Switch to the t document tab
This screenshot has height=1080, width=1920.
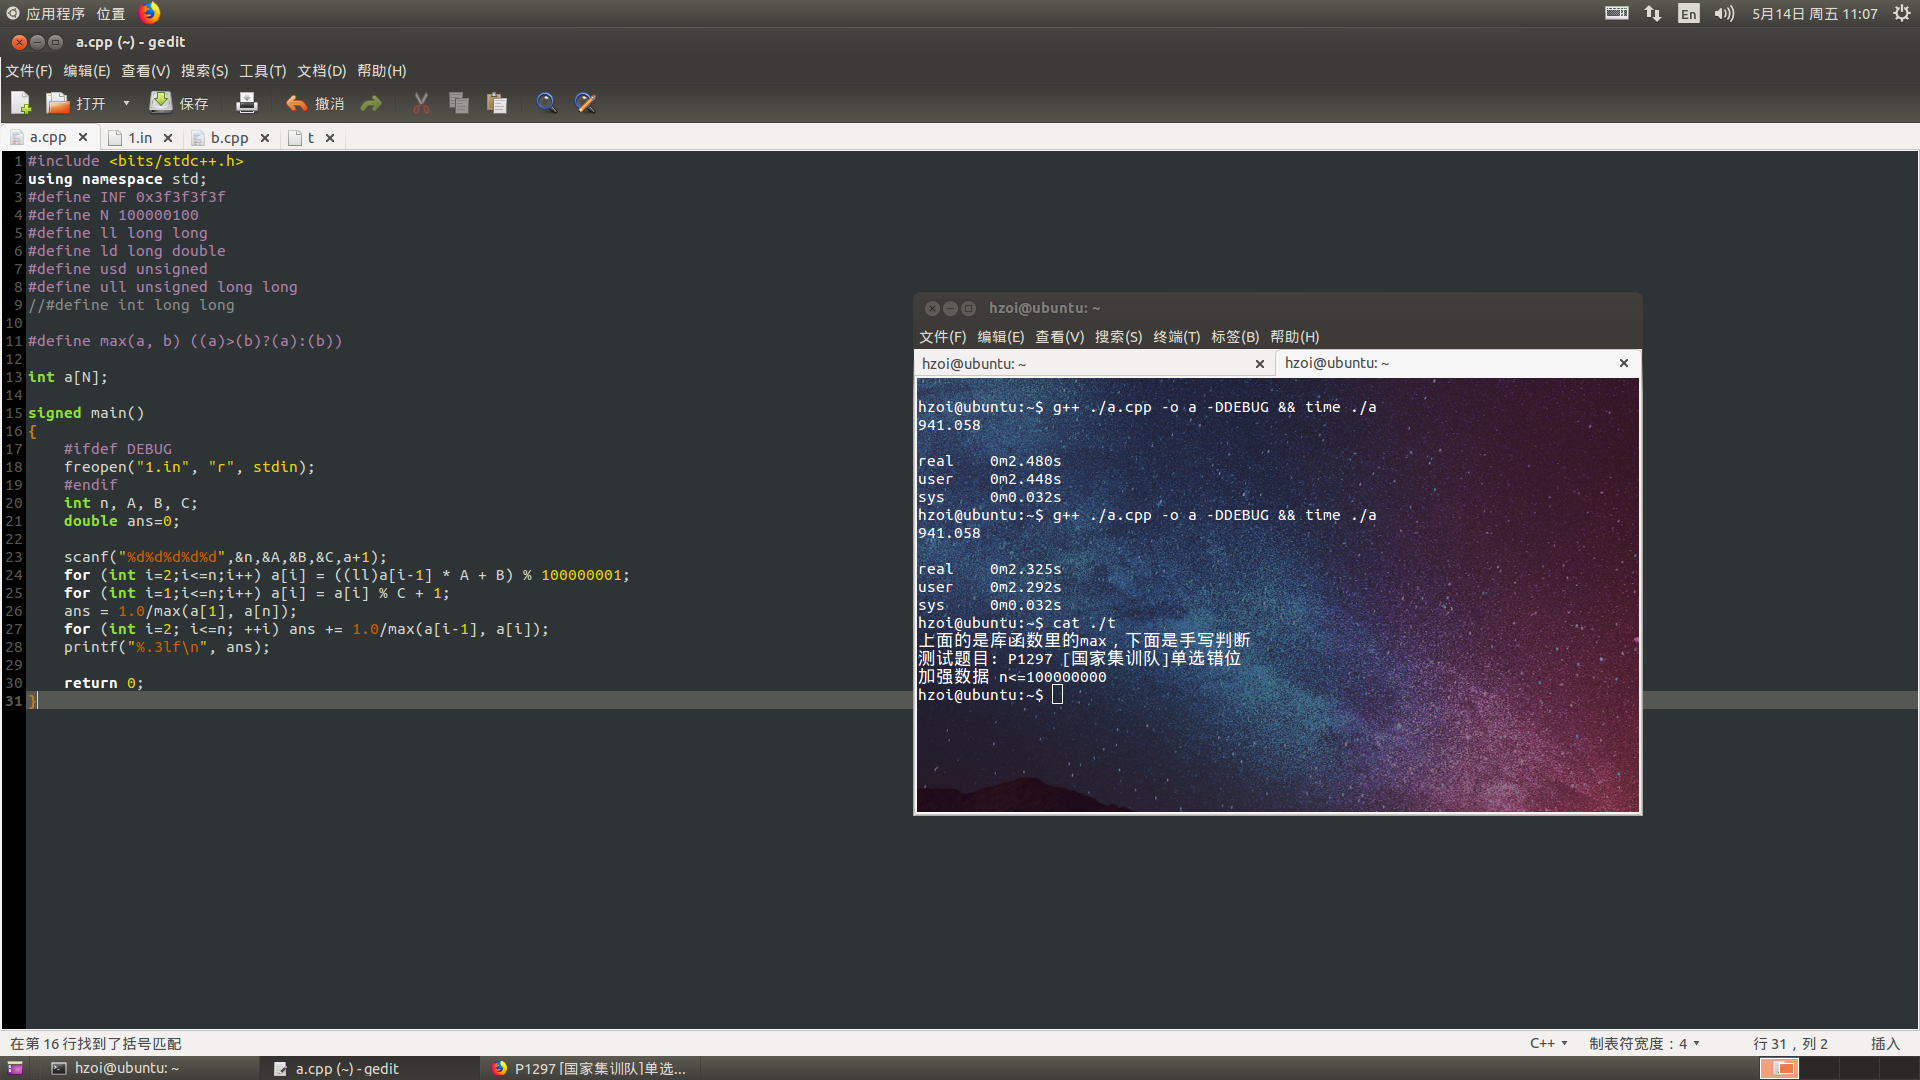pos(310,138)
